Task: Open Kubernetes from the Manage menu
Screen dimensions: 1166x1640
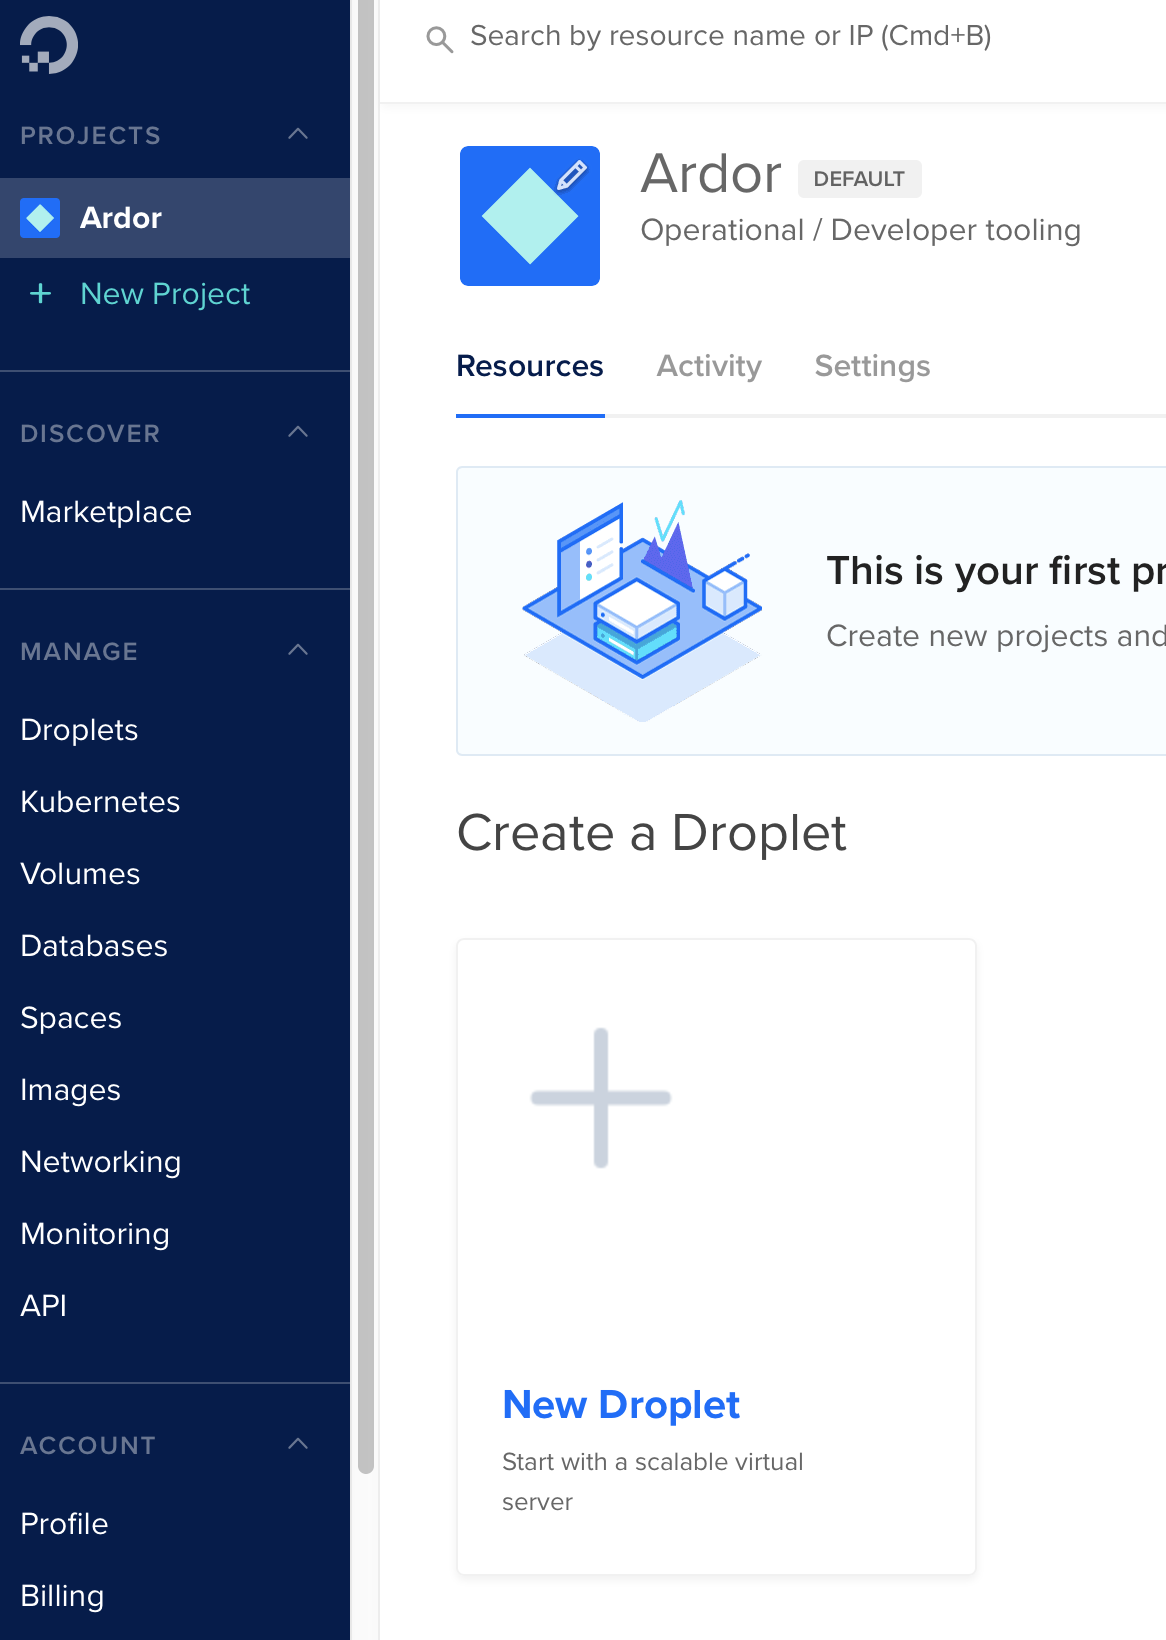Action: [x=100, y=802]
